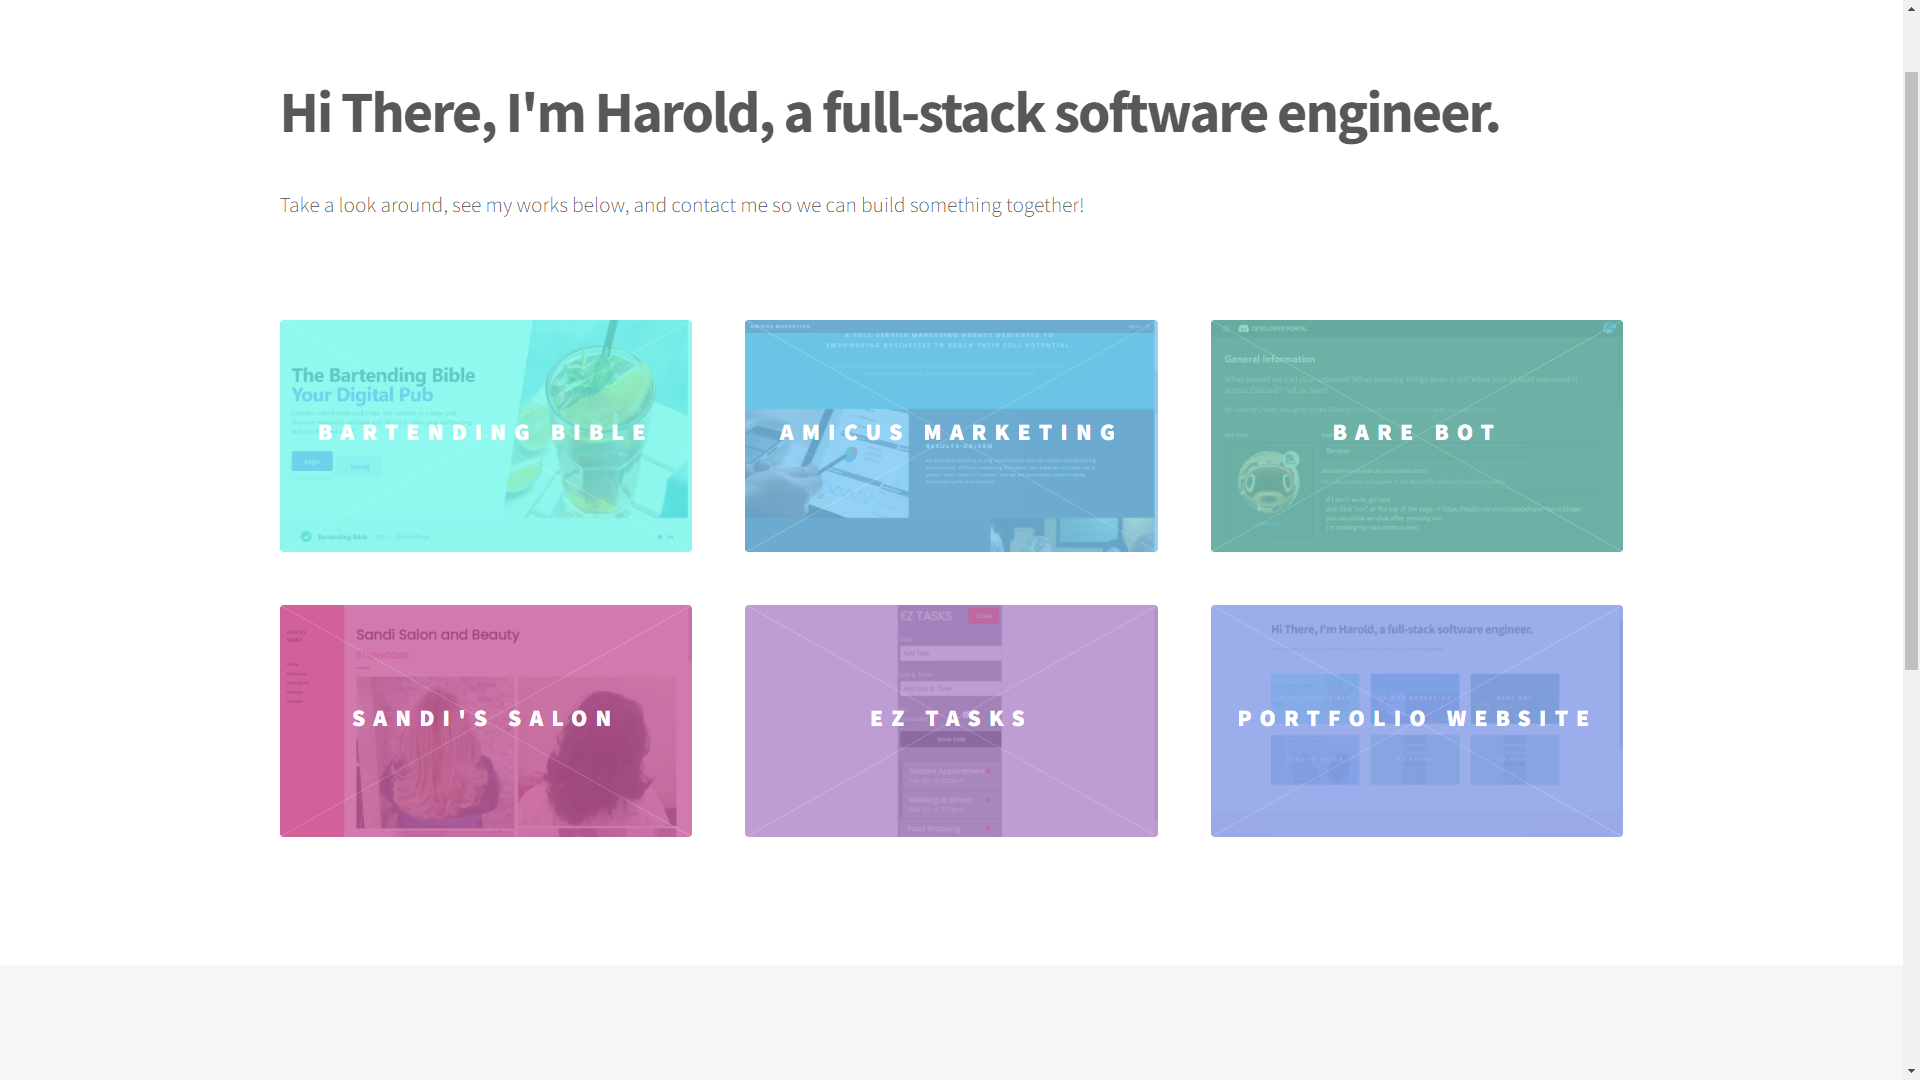Click the vertical scrollbar thumb
Screen dimensions: 1920x1080
(x=1911, y=371)
